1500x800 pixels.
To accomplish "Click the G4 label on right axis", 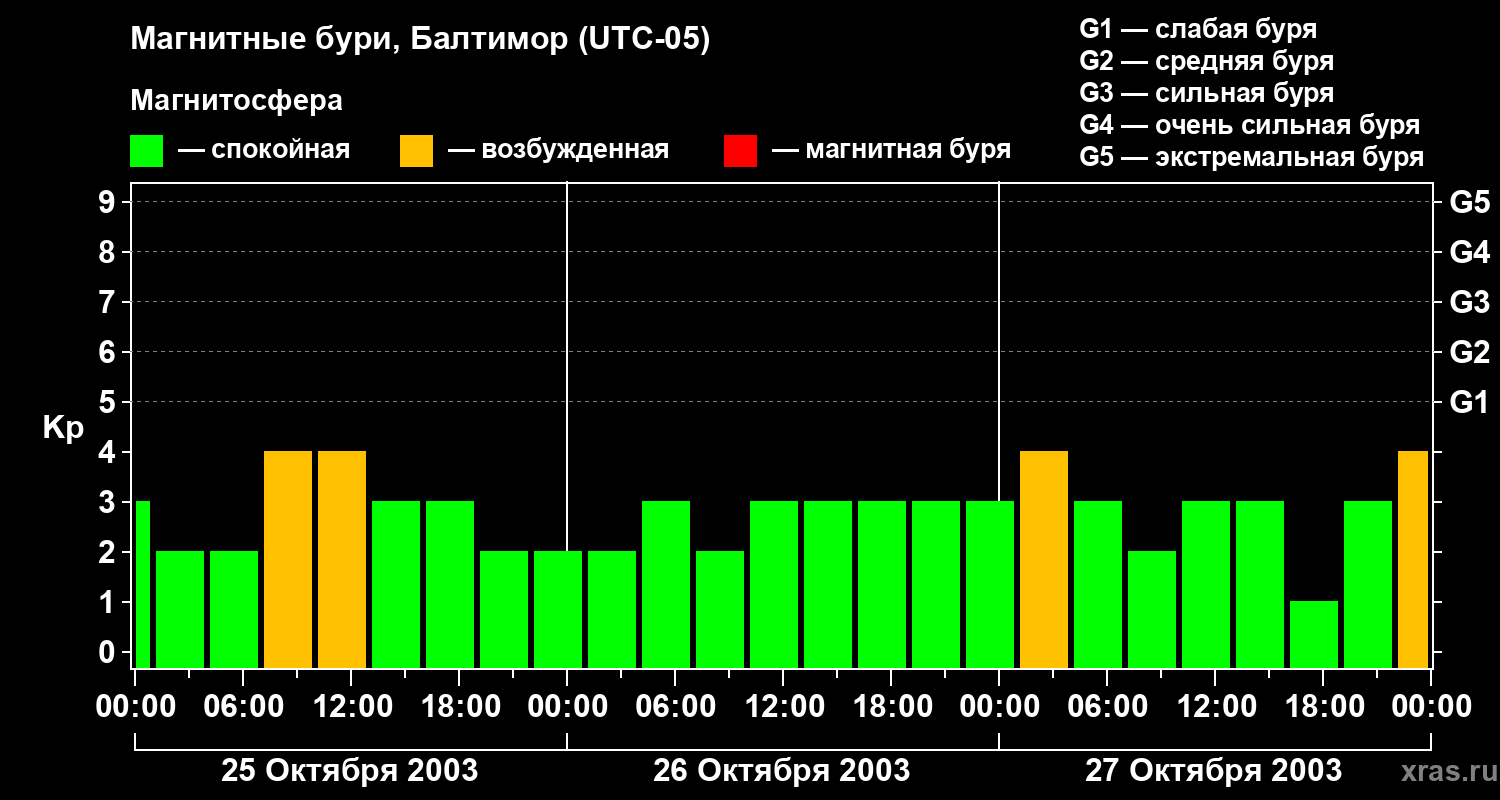I will point(1469,253).
